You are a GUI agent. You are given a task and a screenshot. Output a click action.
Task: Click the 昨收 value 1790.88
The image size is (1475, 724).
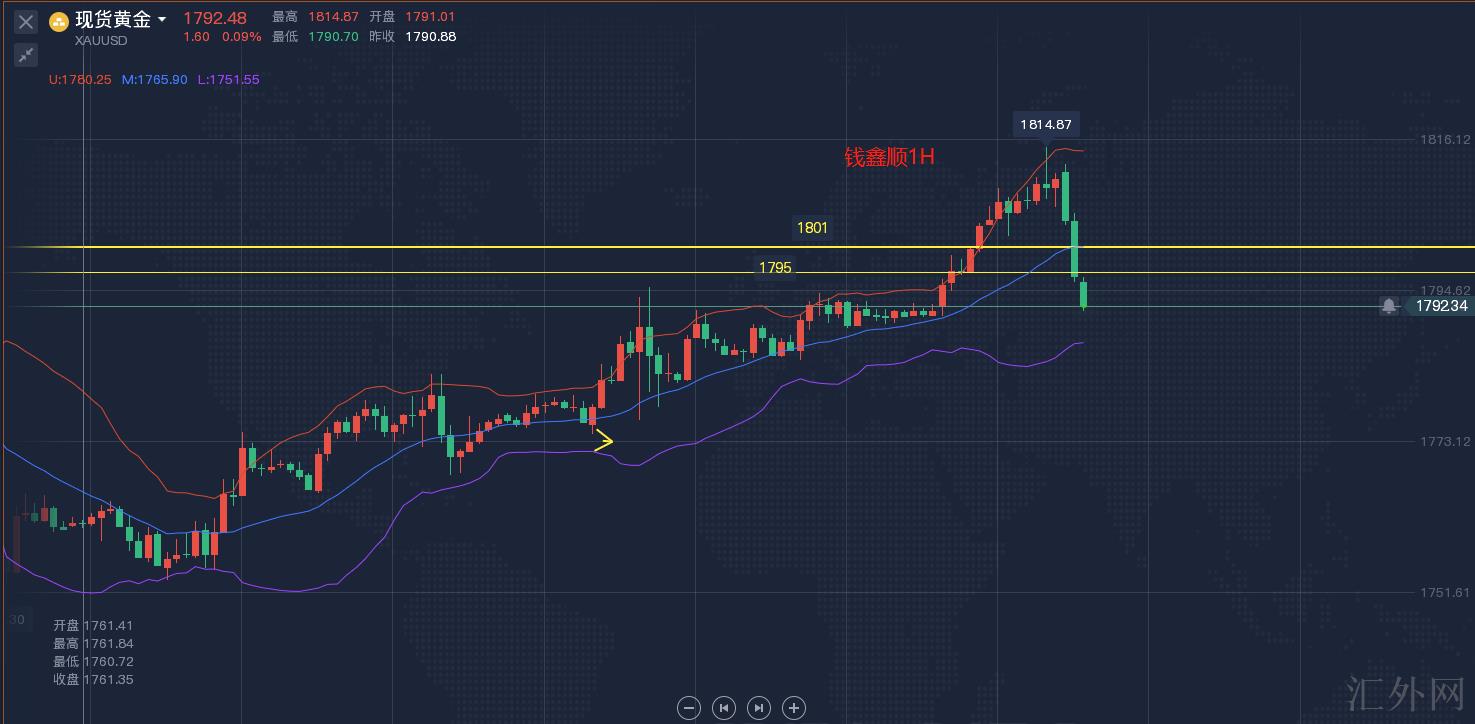pos(430,37)
